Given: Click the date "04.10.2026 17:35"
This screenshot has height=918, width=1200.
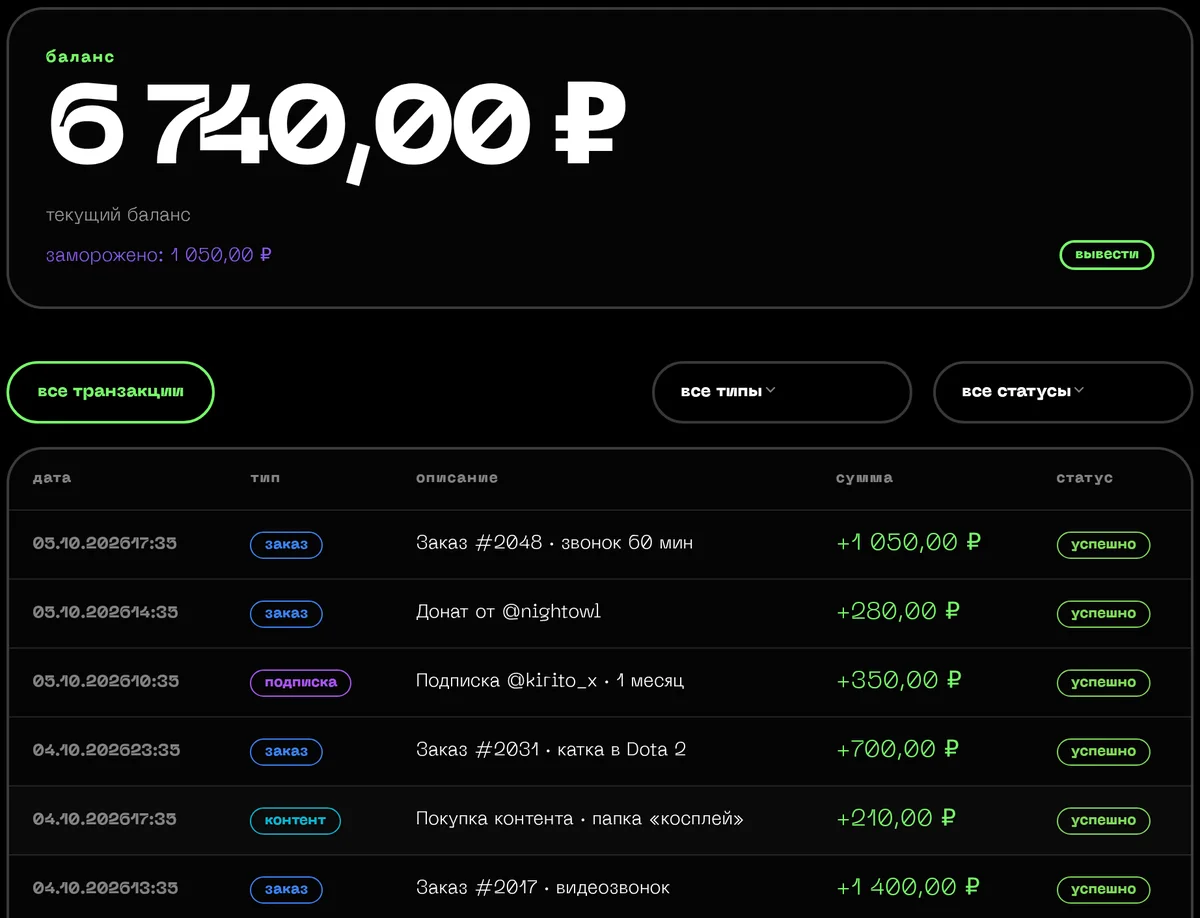Looking at the screenshot, I should click(105, 820).
